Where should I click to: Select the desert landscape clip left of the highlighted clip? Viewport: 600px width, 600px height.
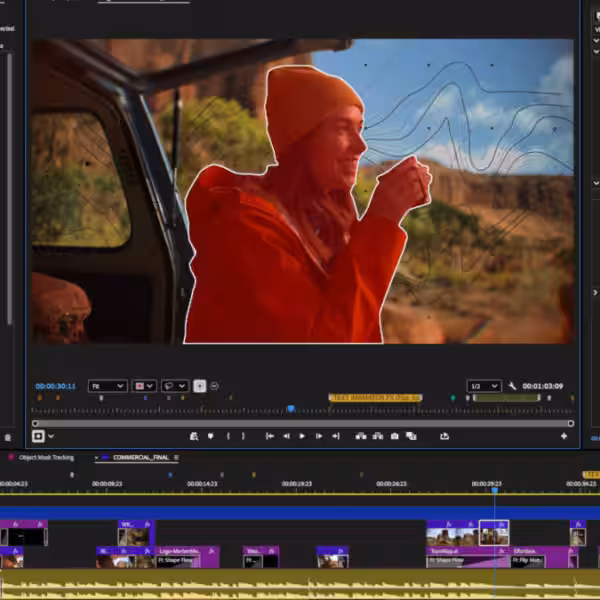(452, 533)
